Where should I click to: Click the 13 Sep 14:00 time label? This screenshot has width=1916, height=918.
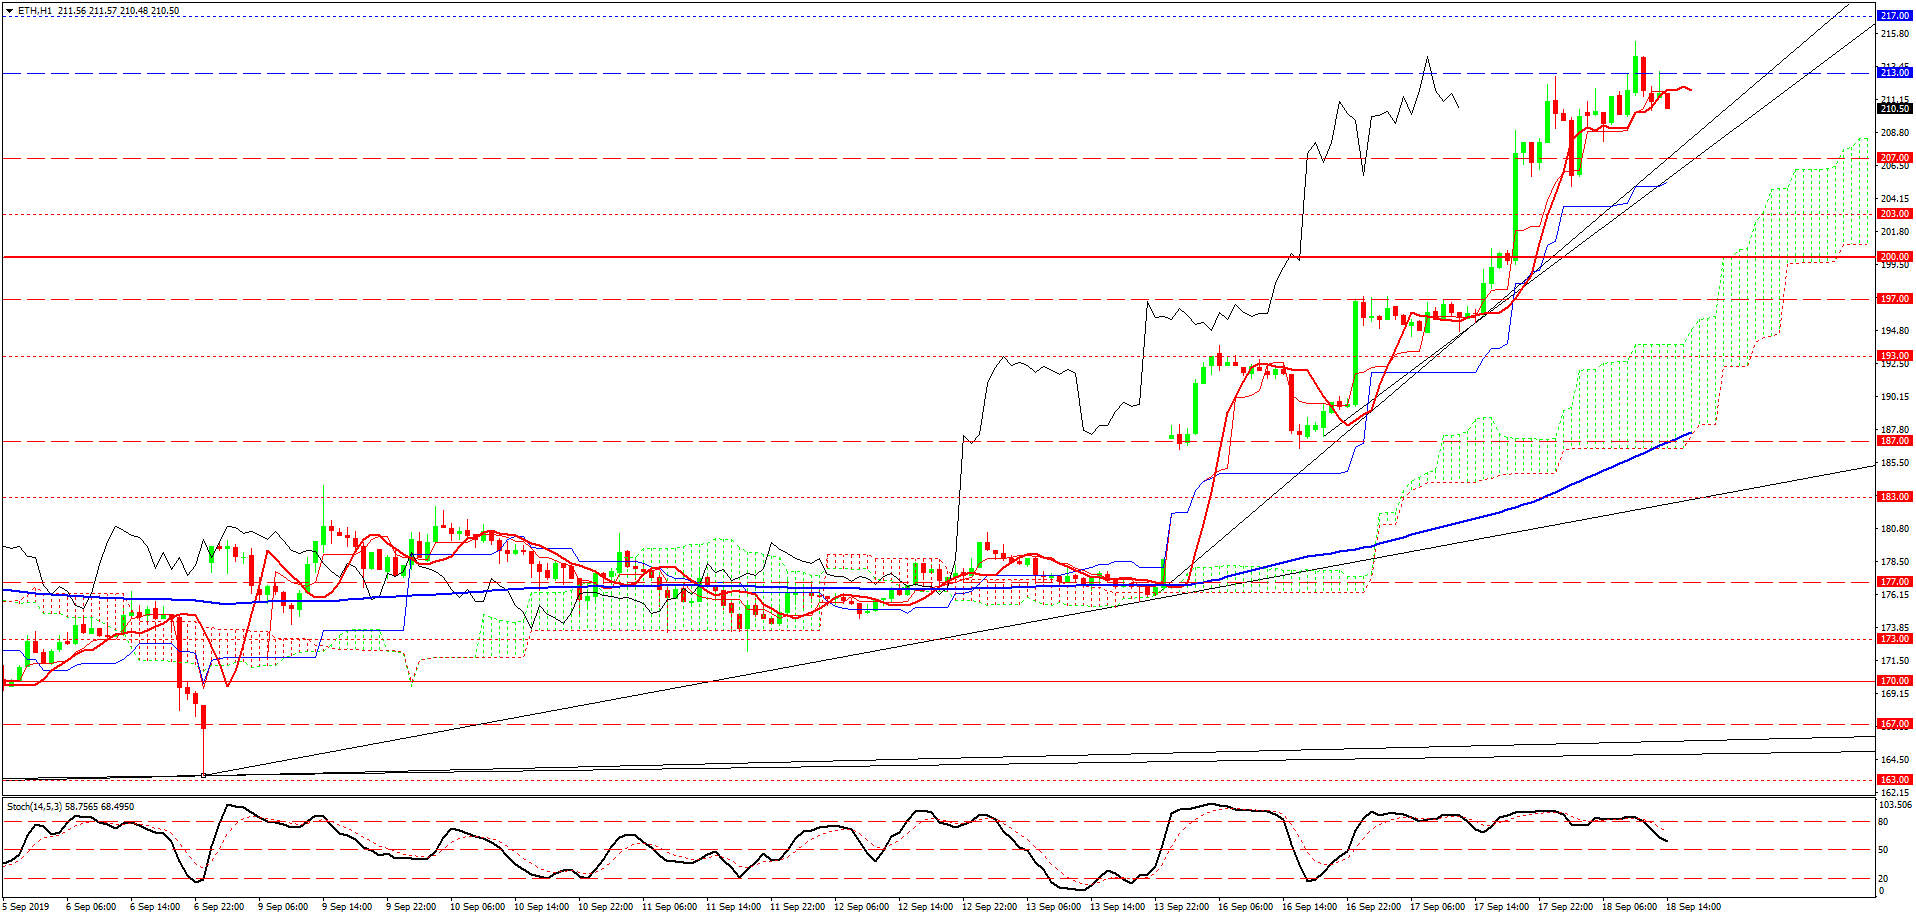click(x=1117, y=907)
